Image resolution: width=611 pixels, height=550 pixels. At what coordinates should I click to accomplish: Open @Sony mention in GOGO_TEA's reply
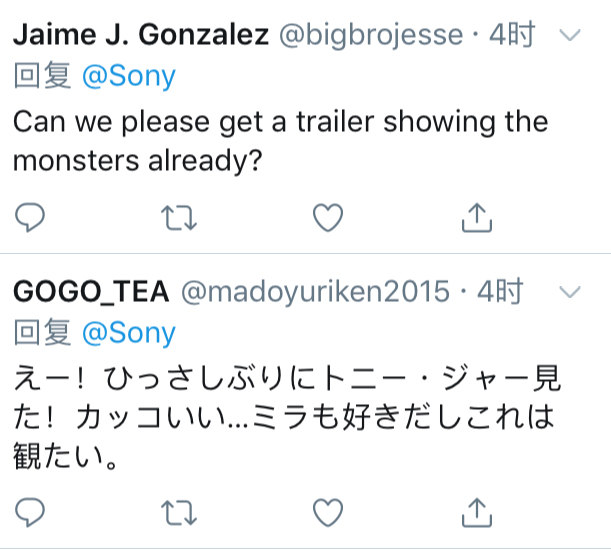click(x=129, y=333)
